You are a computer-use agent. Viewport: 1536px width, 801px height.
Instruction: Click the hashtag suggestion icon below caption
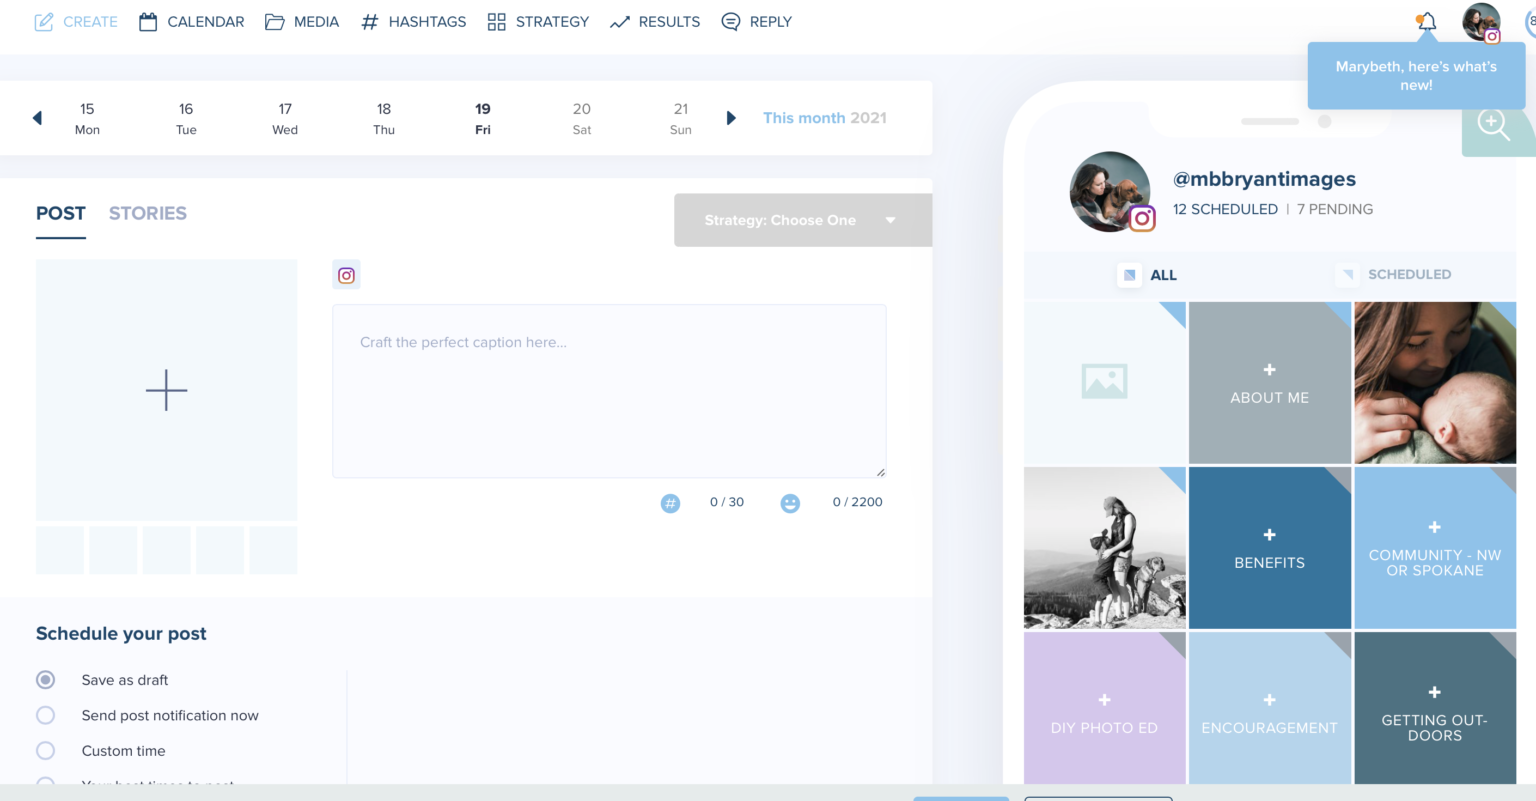(x=670, y=503)
